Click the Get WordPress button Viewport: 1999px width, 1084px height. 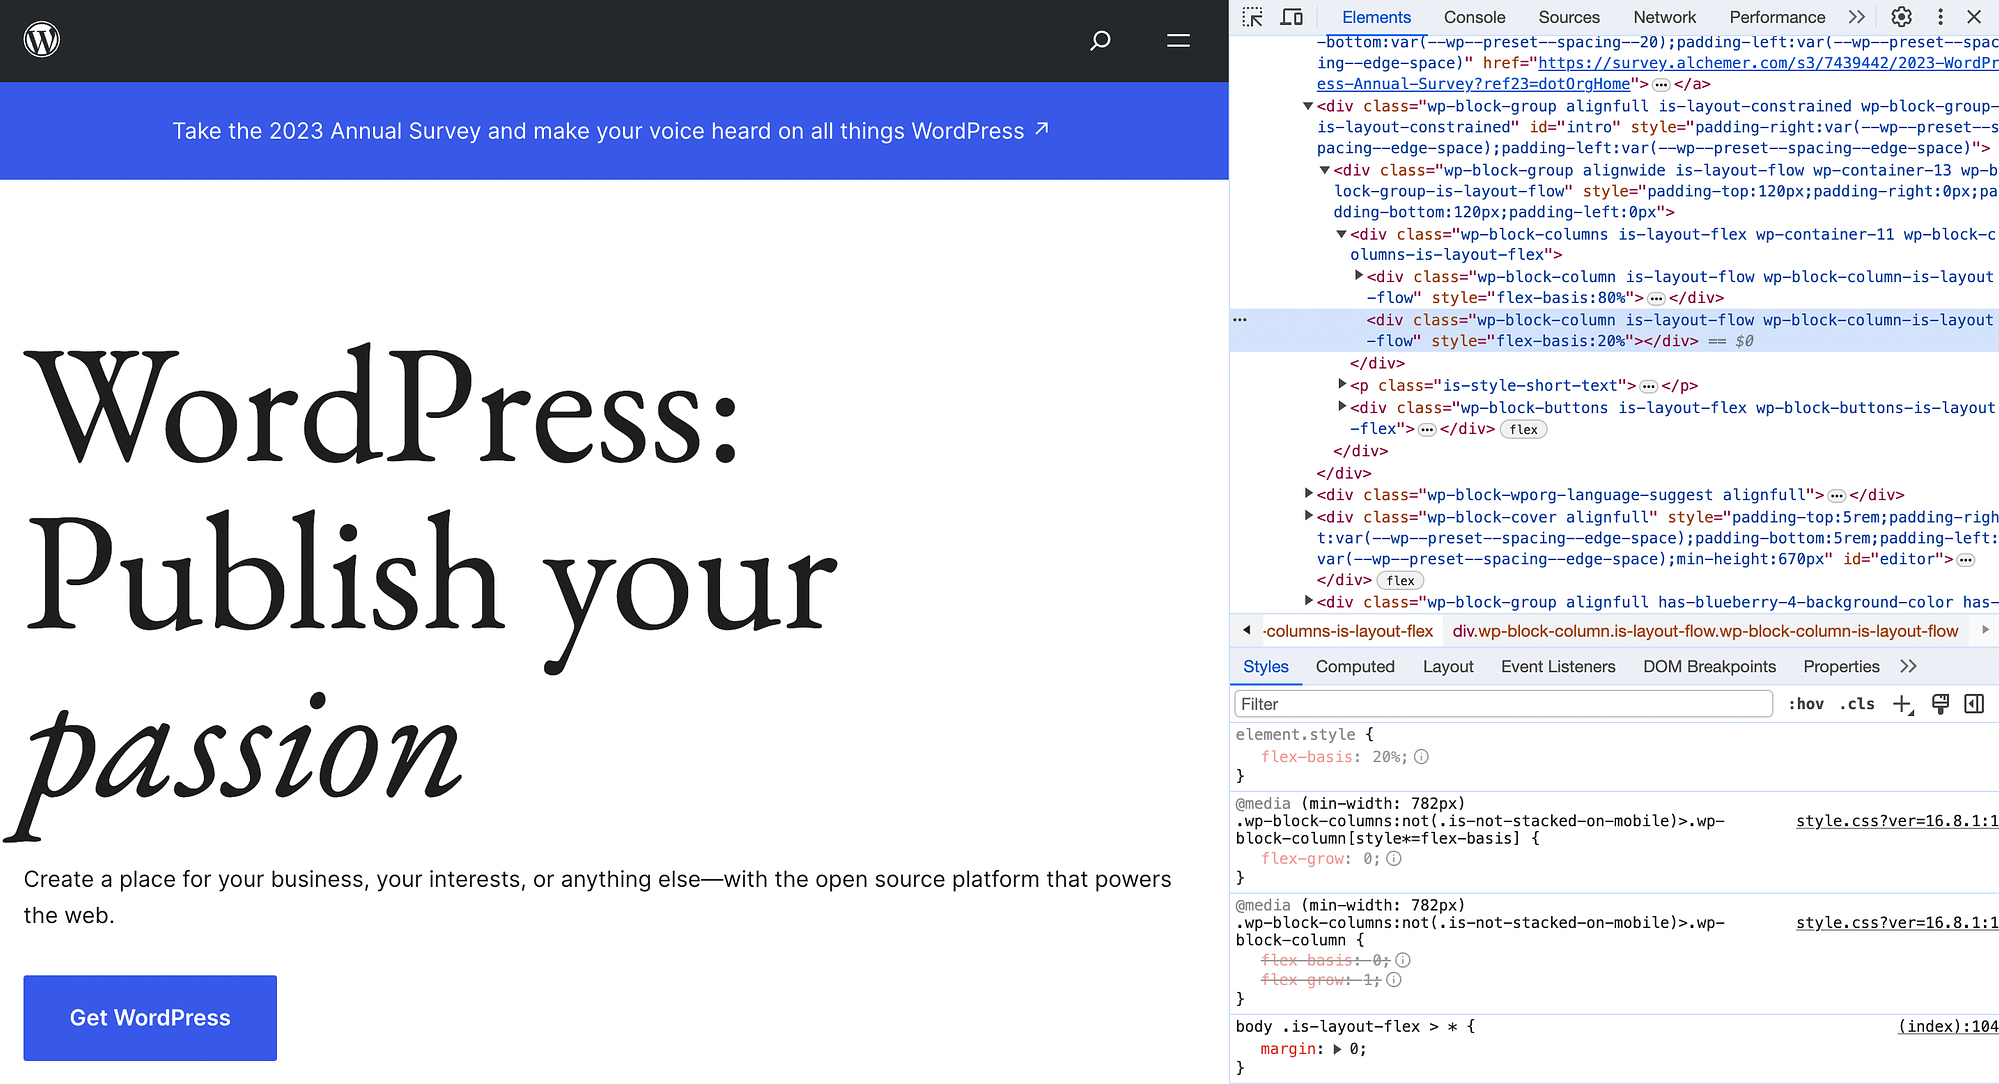[x=149, y=1016]
